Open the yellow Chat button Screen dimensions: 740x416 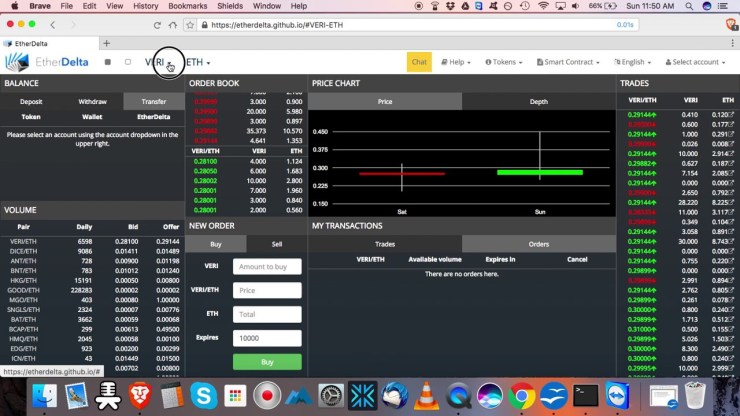(x=419, y=62)
